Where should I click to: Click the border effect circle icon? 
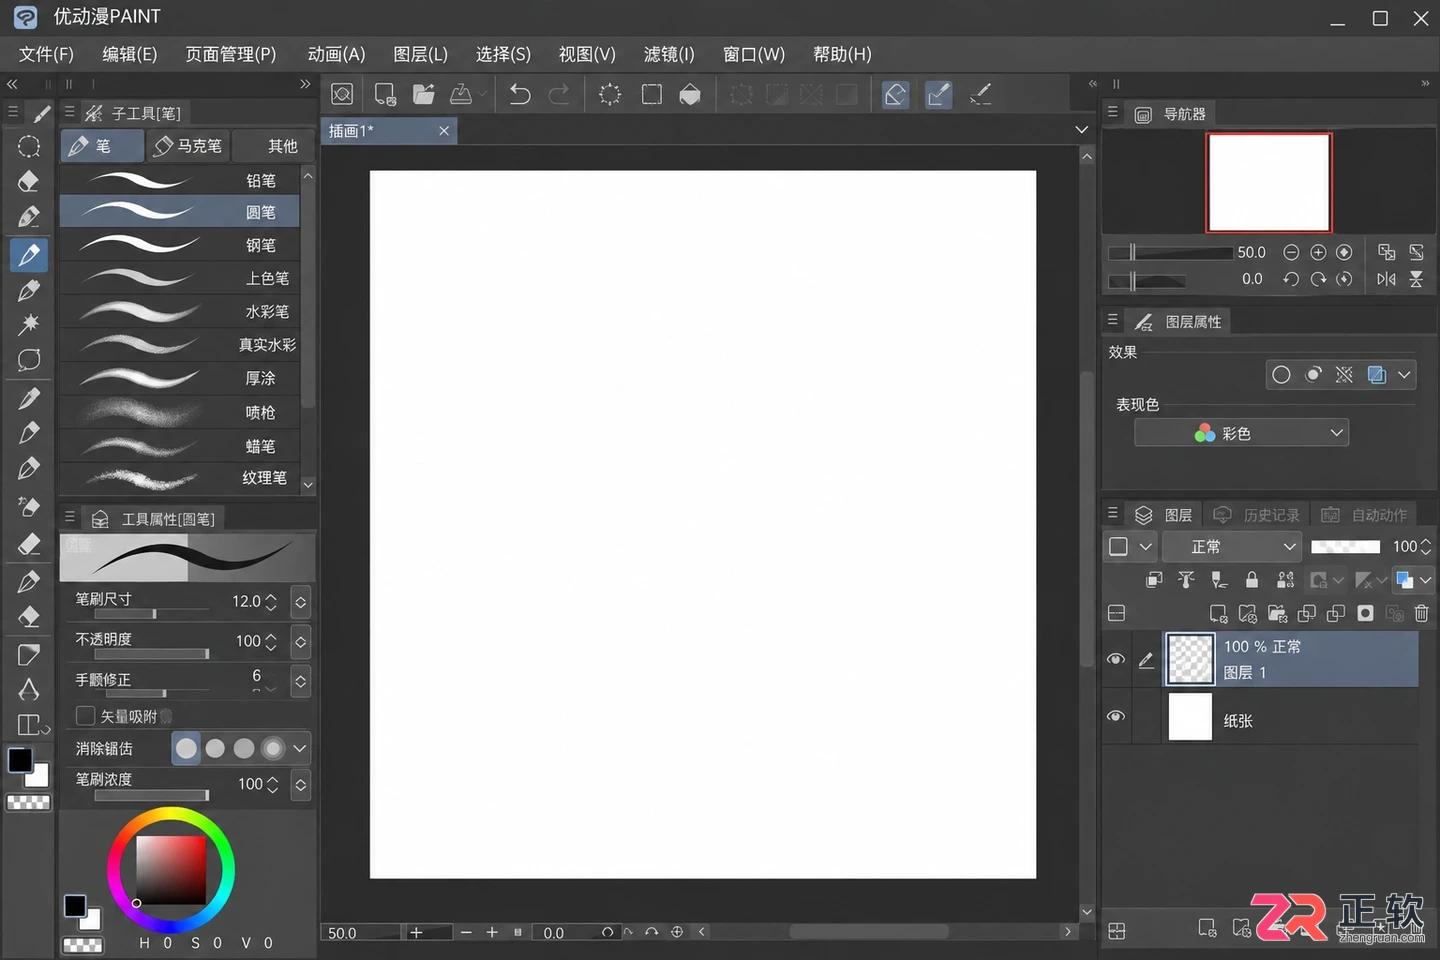coord(1281,375)
